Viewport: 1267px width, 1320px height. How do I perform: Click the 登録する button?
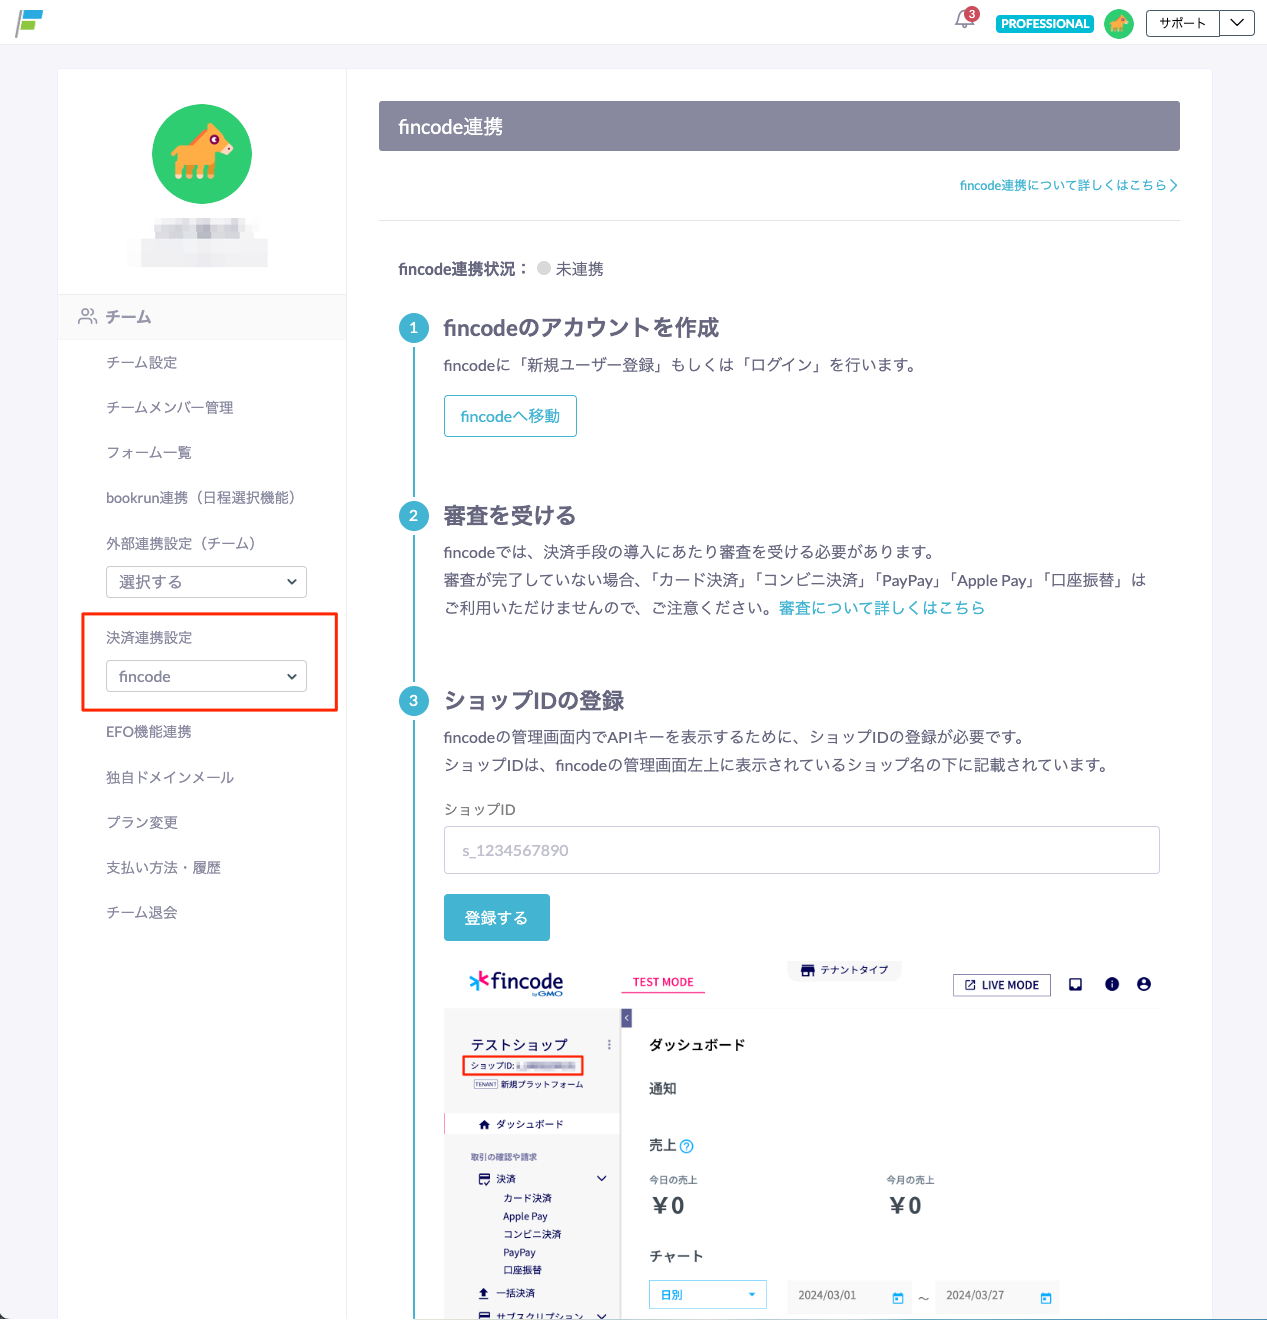coord(496,917)
